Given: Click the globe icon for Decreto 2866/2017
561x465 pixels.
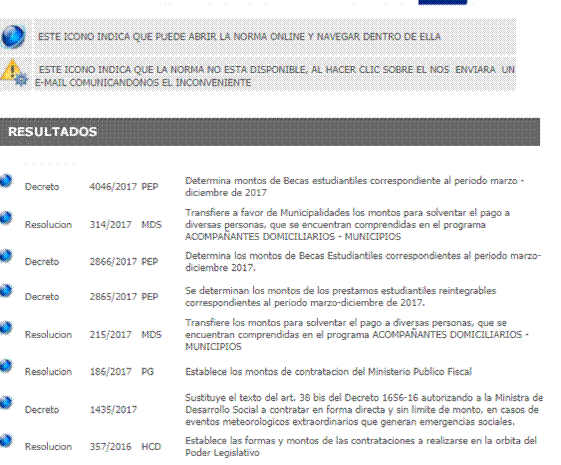Looking at the screenshot, I should [x=6, y=256].
